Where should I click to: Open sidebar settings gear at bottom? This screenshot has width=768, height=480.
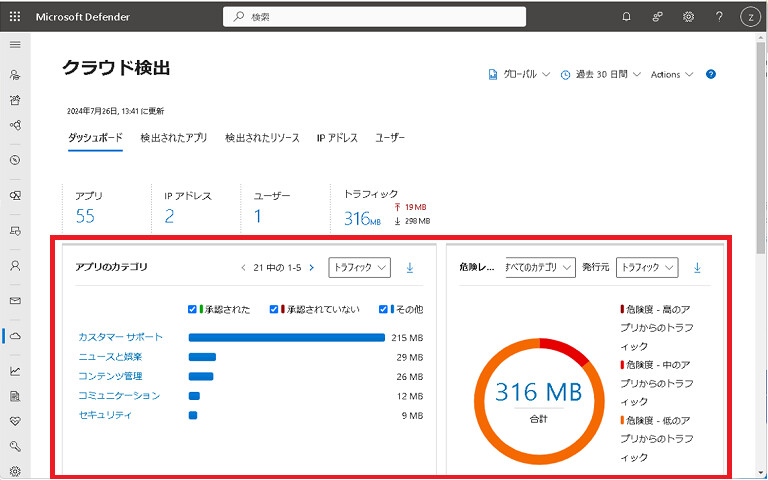pyautogui.click(x=15, y=471)
